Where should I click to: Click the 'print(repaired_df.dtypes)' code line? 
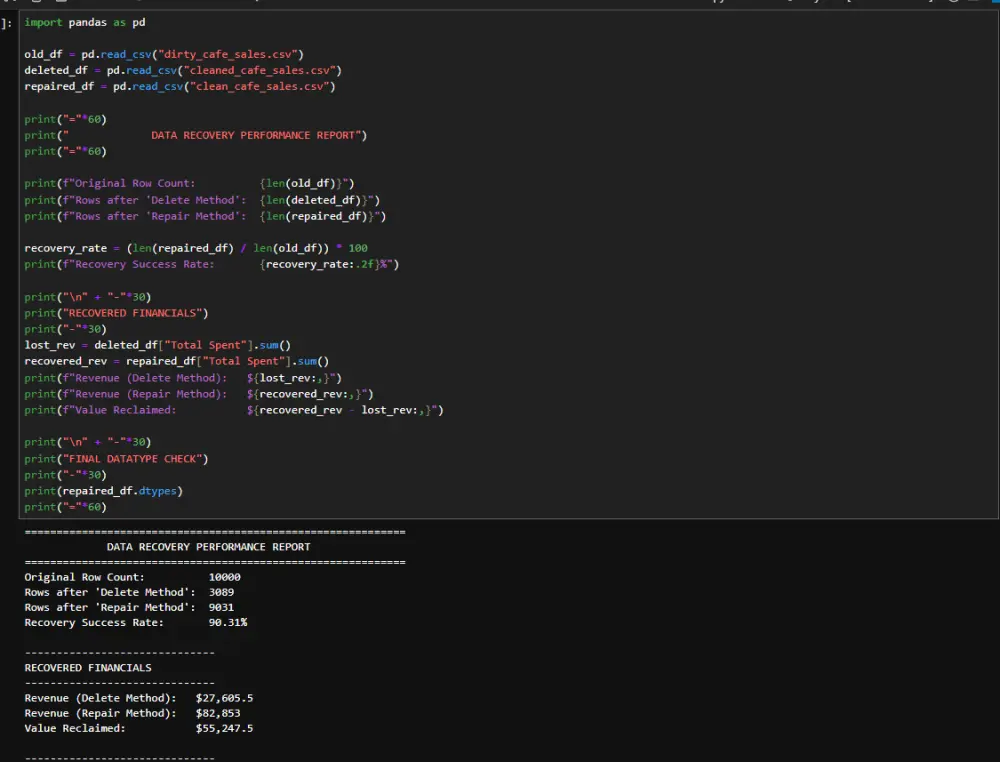click(x=103, y=491)
